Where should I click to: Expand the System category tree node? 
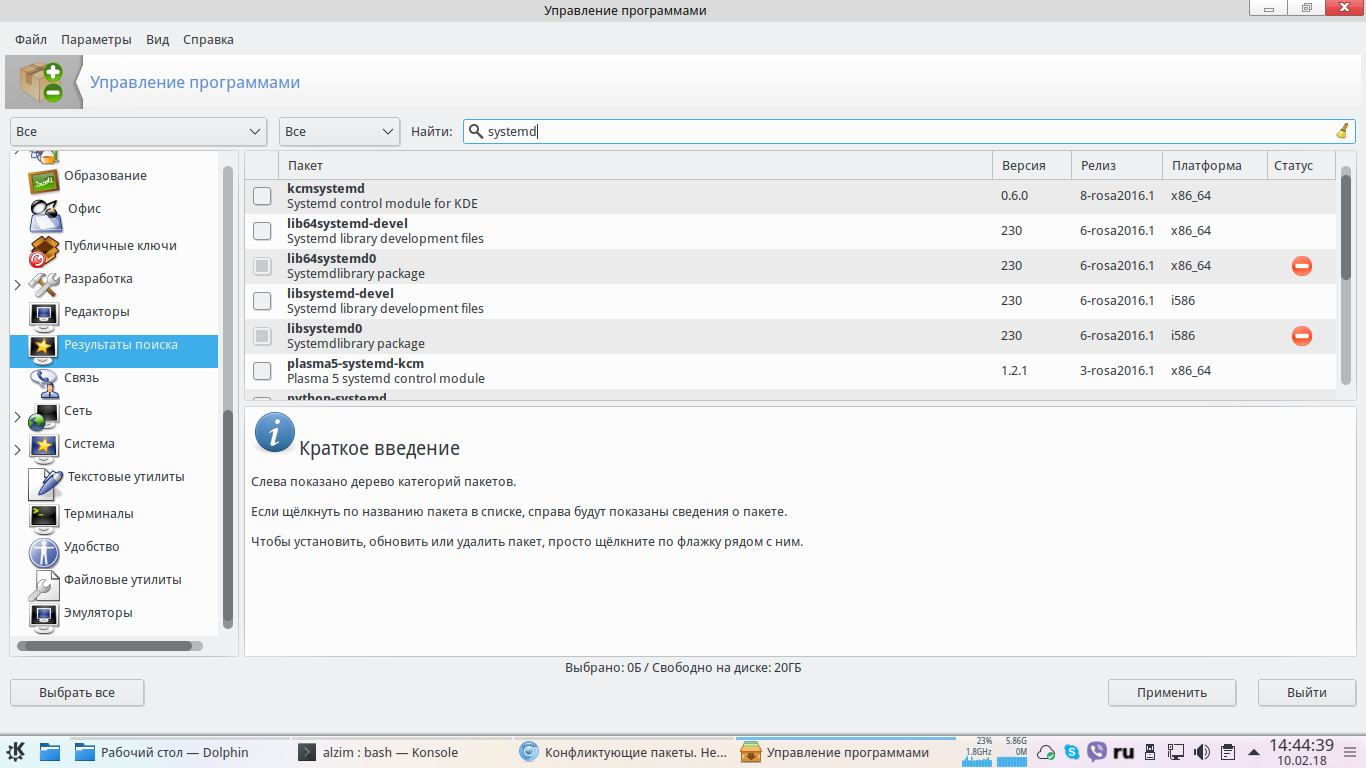point(17,450)
